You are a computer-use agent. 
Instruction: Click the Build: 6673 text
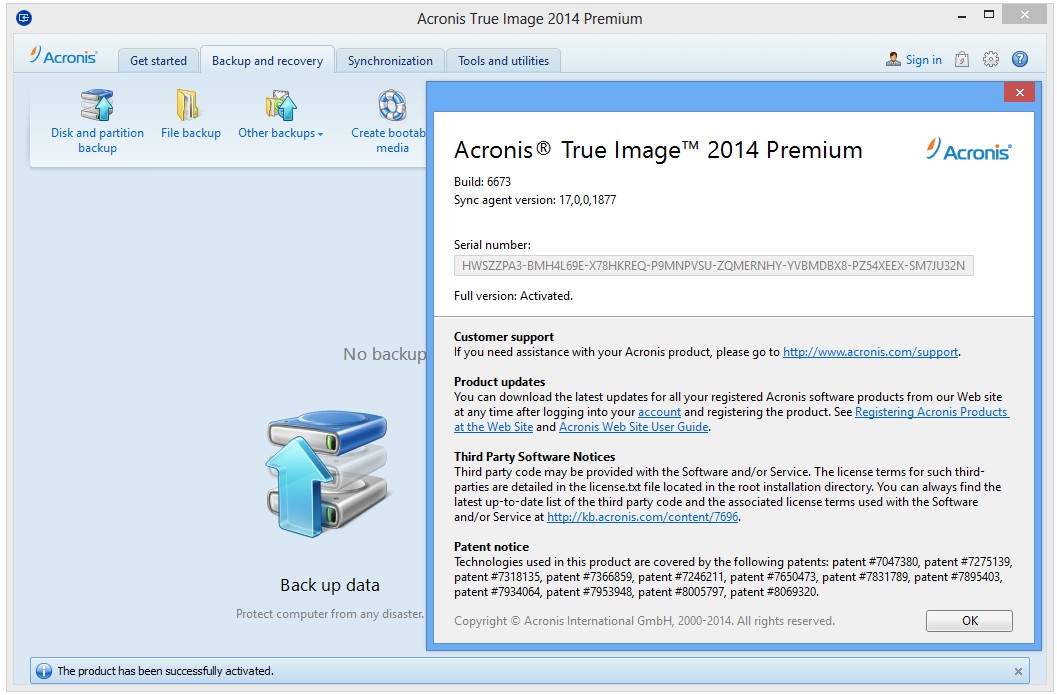click(483, 182)
